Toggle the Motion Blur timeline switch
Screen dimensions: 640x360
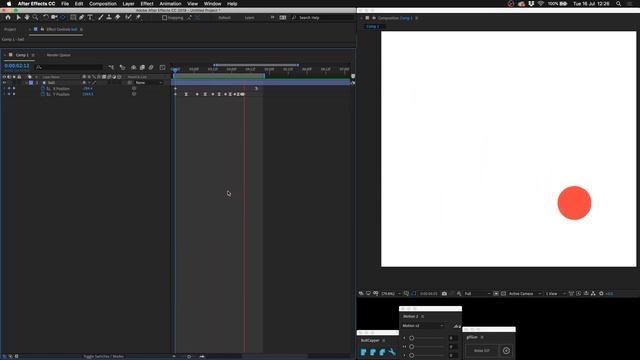[151, 67]
